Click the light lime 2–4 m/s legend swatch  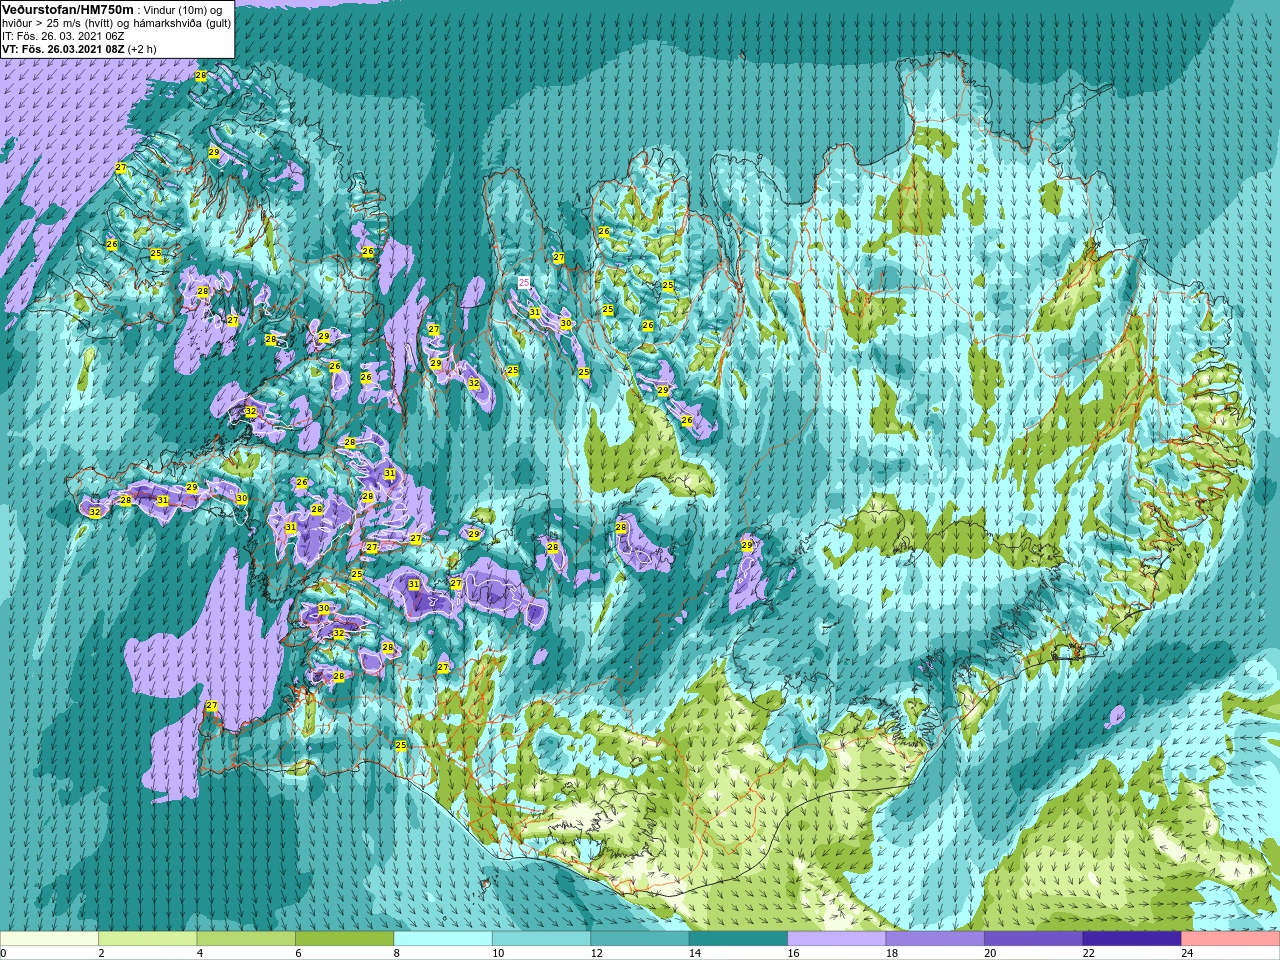pos(147,939)
